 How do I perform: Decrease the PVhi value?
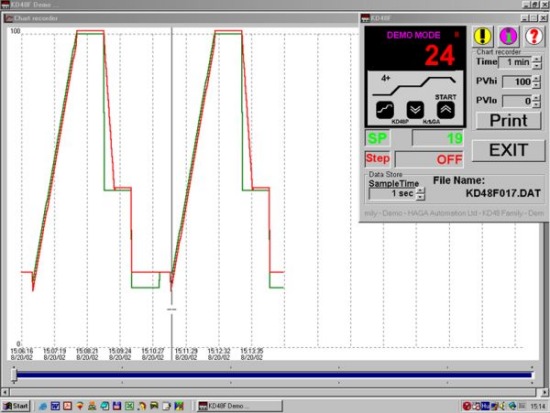pos(536,85)
